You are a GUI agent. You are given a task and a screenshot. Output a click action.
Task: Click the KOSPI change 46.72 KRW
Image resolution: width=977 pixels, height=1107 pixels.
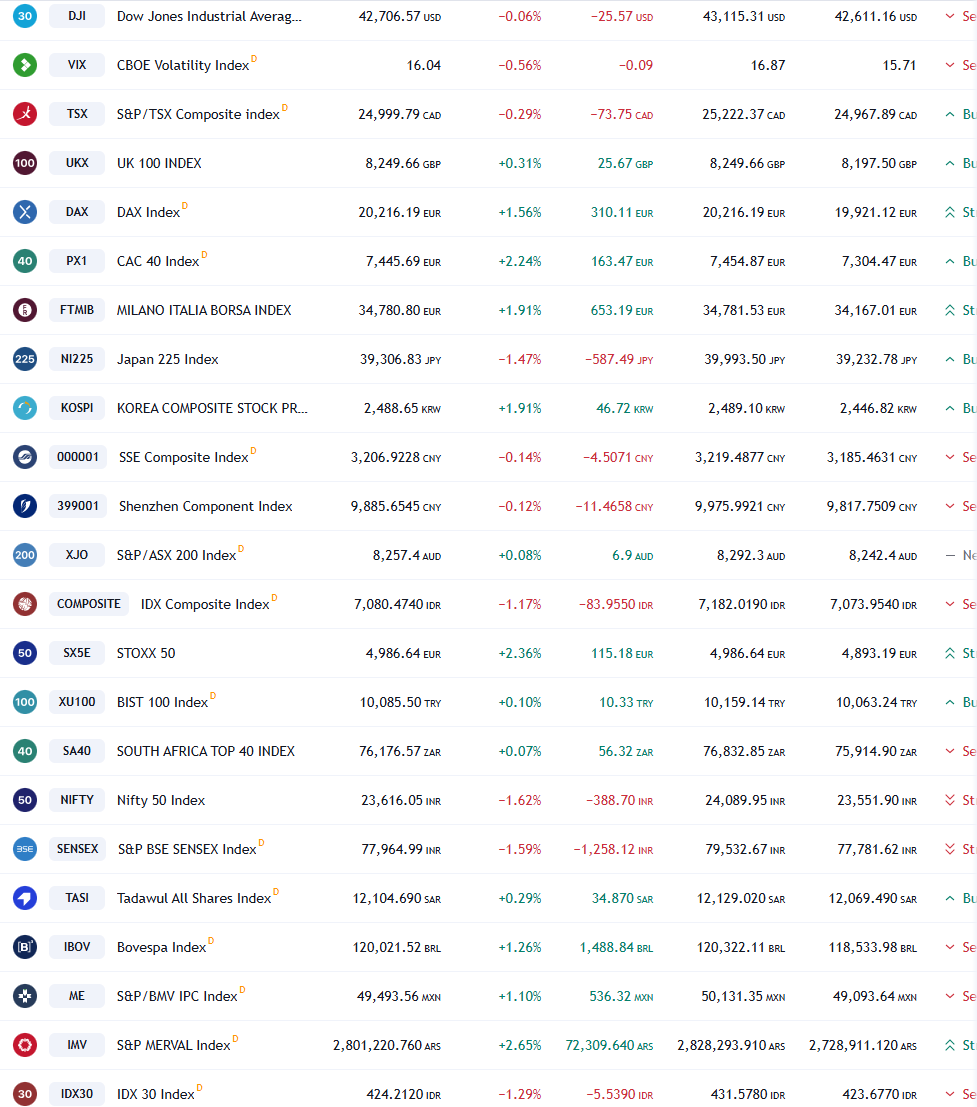tap(624, 408)
